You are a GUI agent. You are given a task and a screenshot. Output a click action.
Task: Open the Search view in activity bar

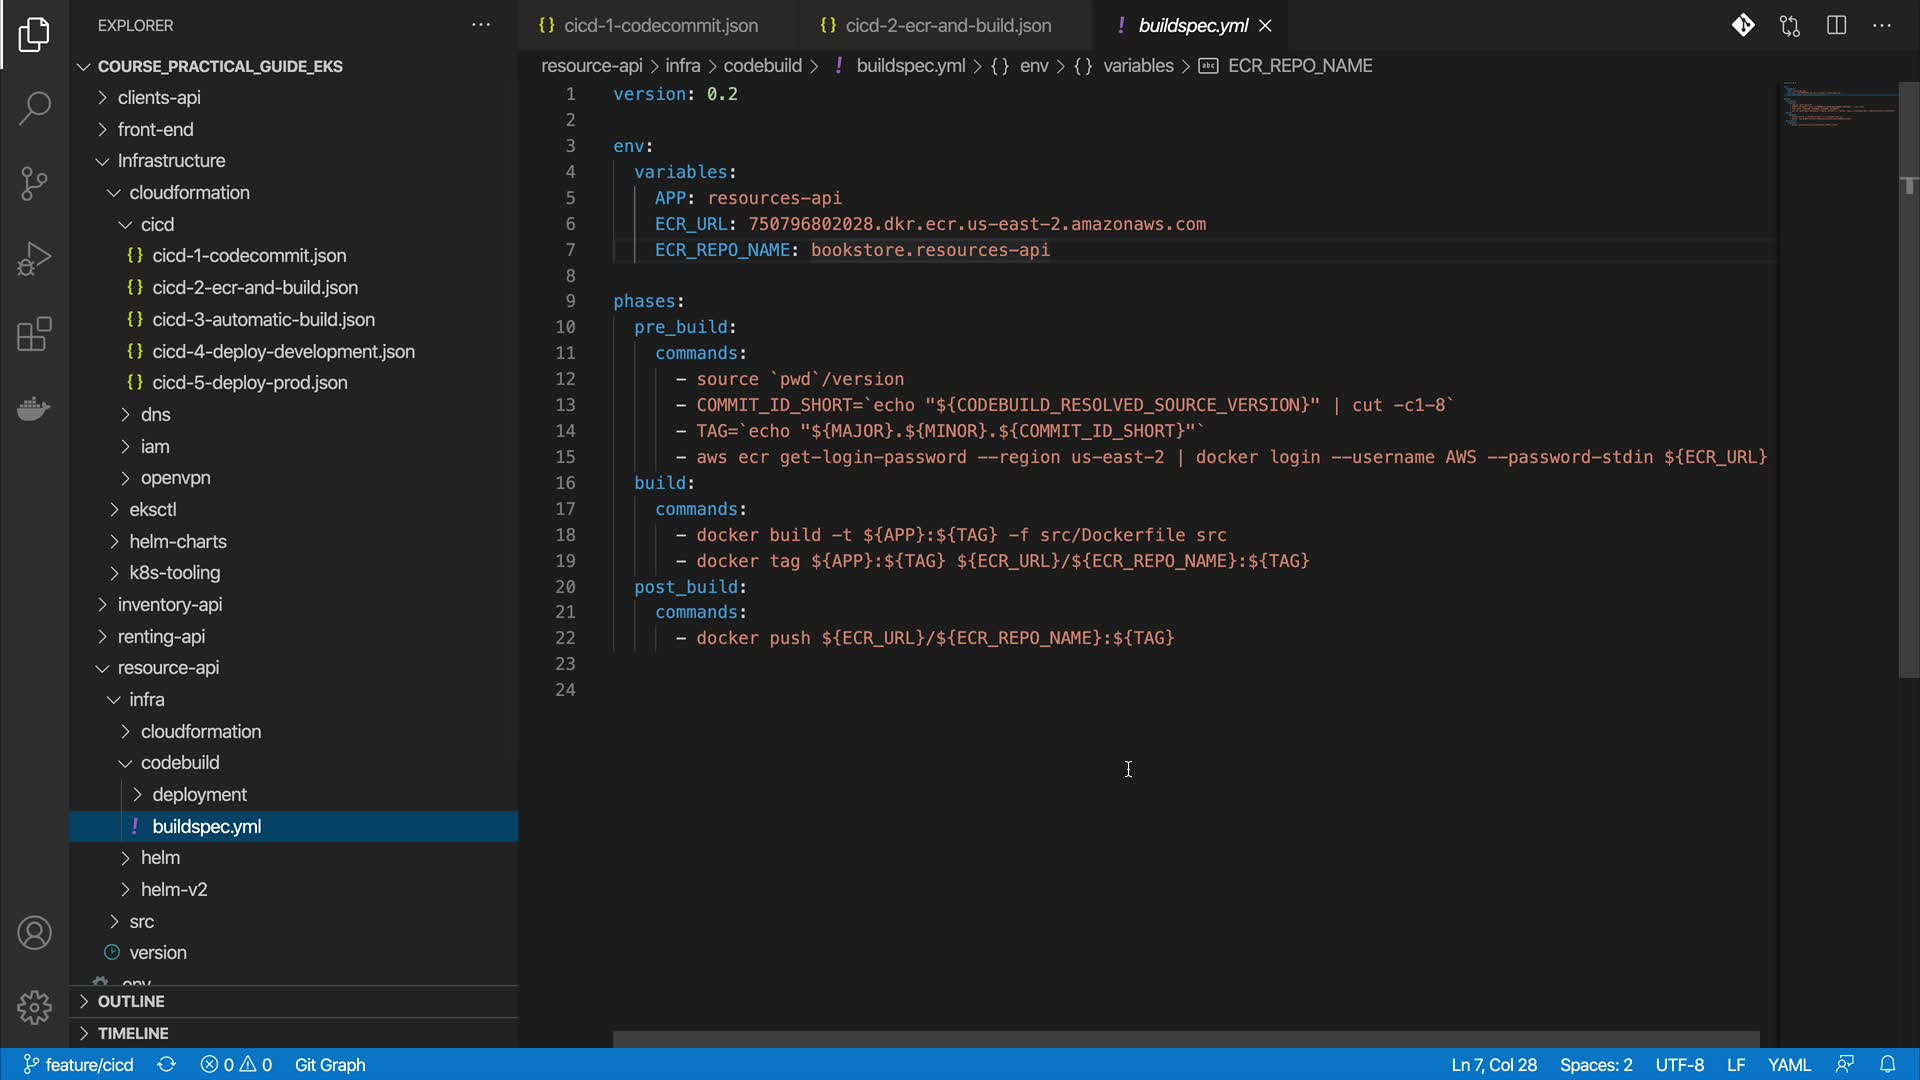(x=34, y=108)
